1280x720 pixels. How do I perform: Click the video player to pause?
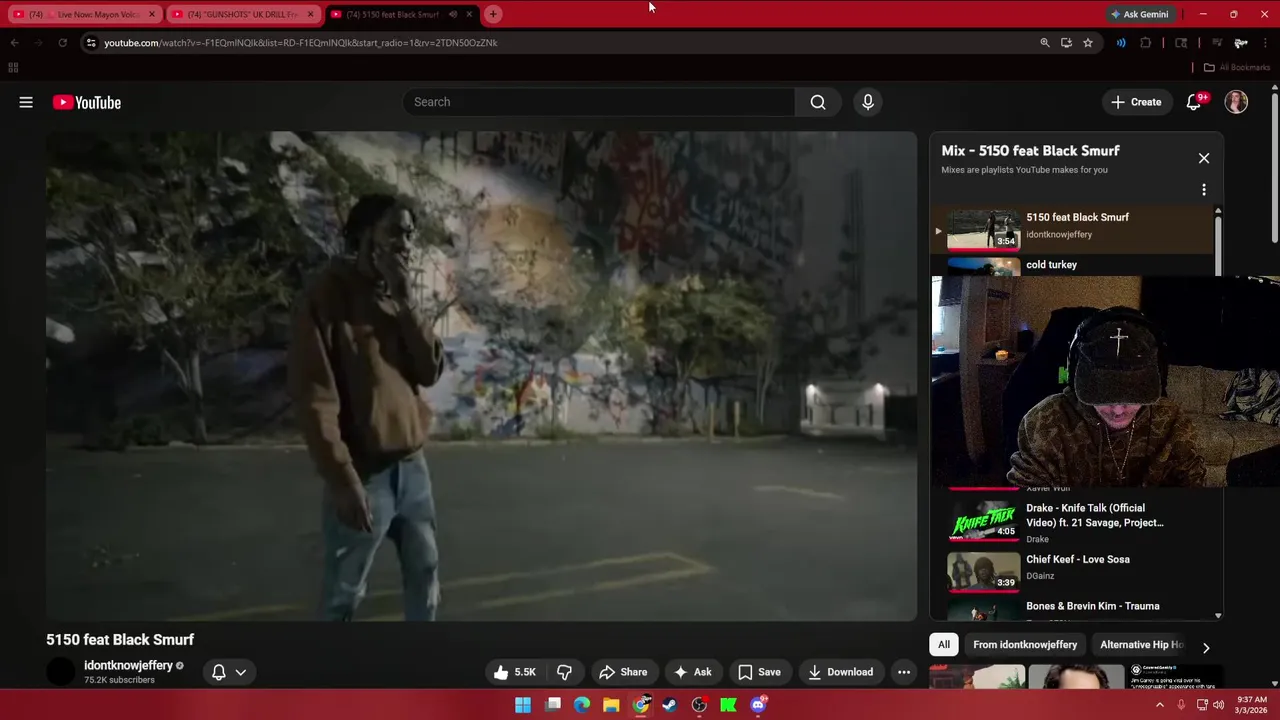point(481,376)
